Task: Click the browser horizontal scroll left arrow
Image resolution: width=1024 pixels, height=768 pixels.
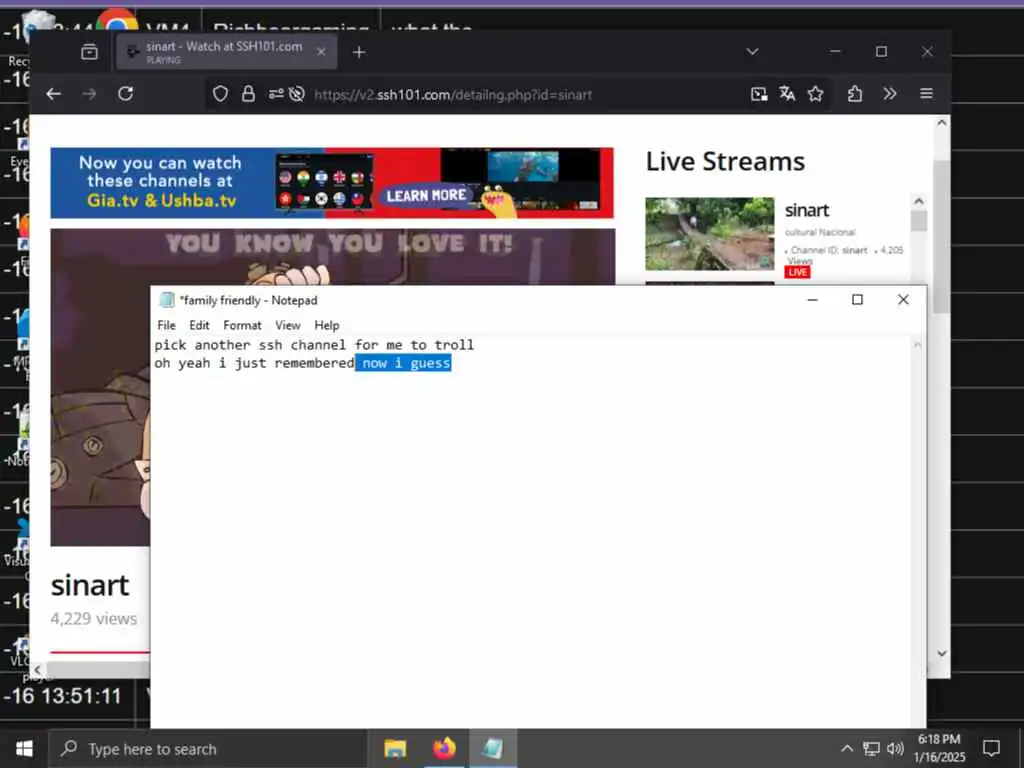Action: point(37,669)
